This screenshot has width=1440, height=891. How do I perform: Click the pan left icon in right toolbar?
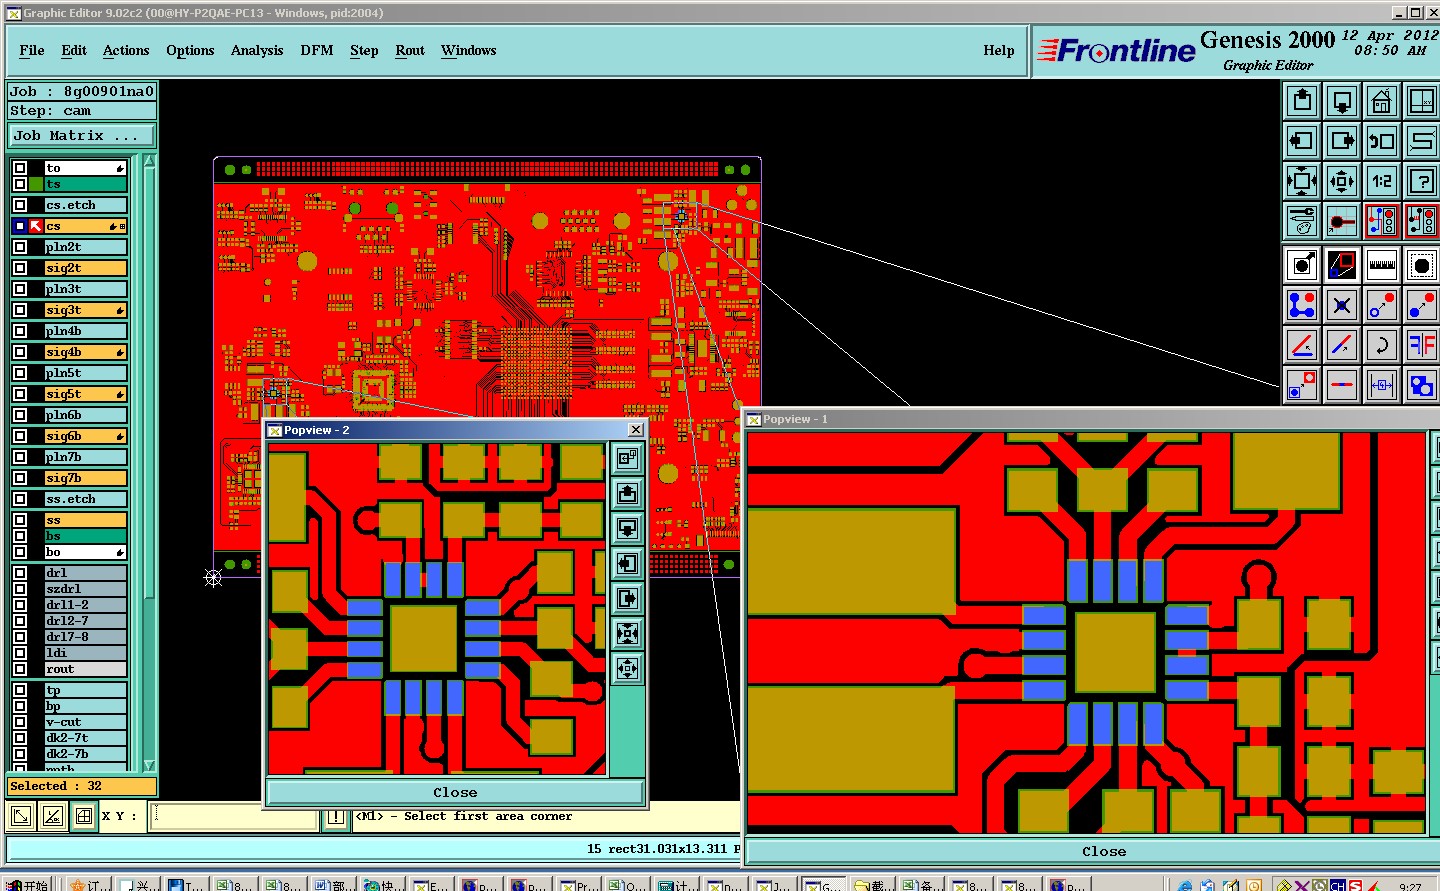[x=1302, y=141]
